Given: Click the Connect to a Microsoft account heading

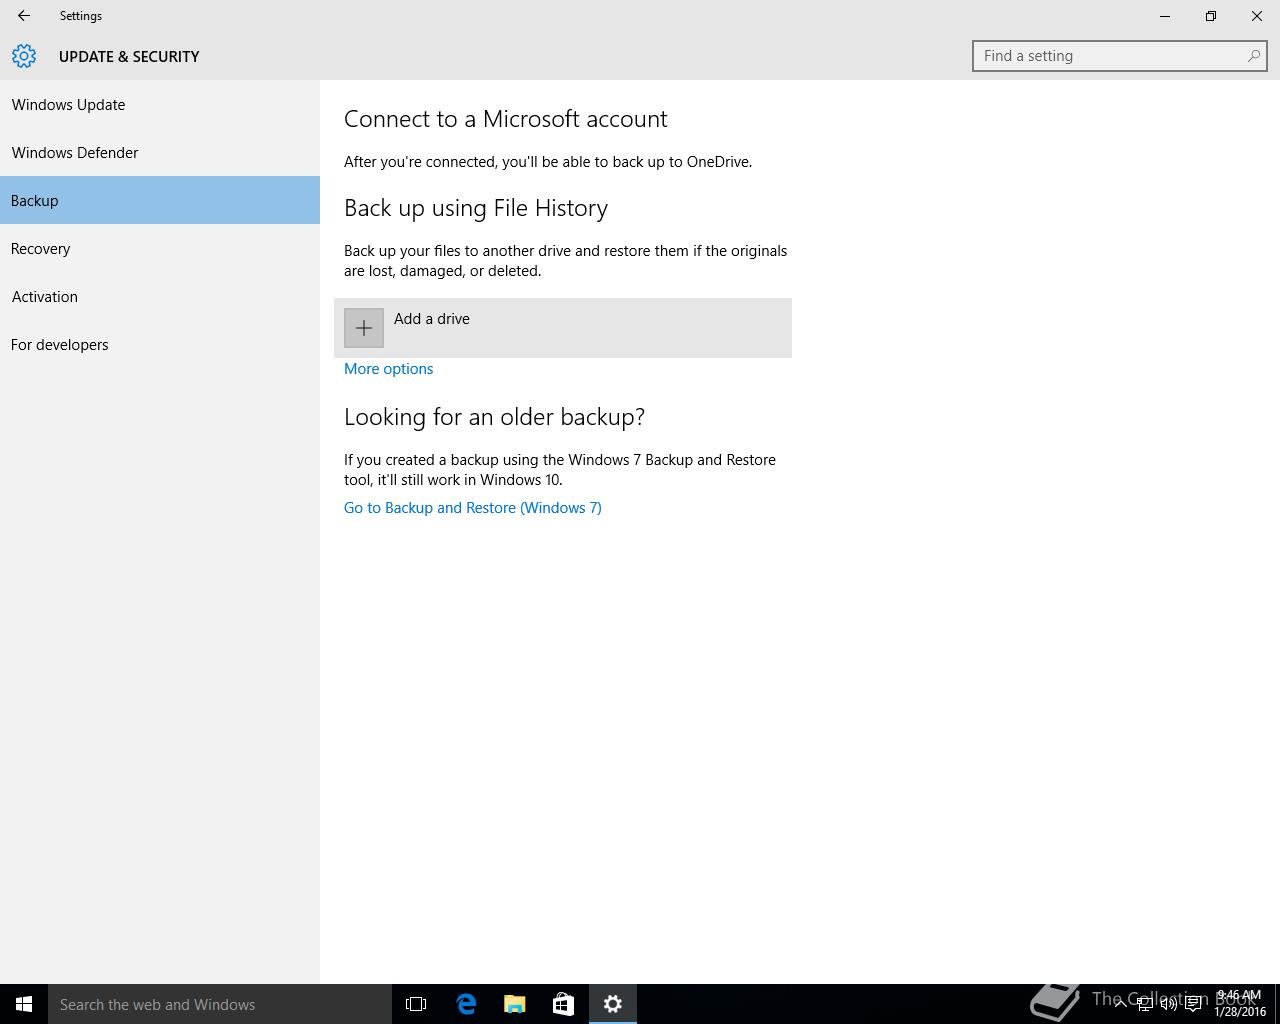Looking at the screenshot, I should (x=506, y=119).
